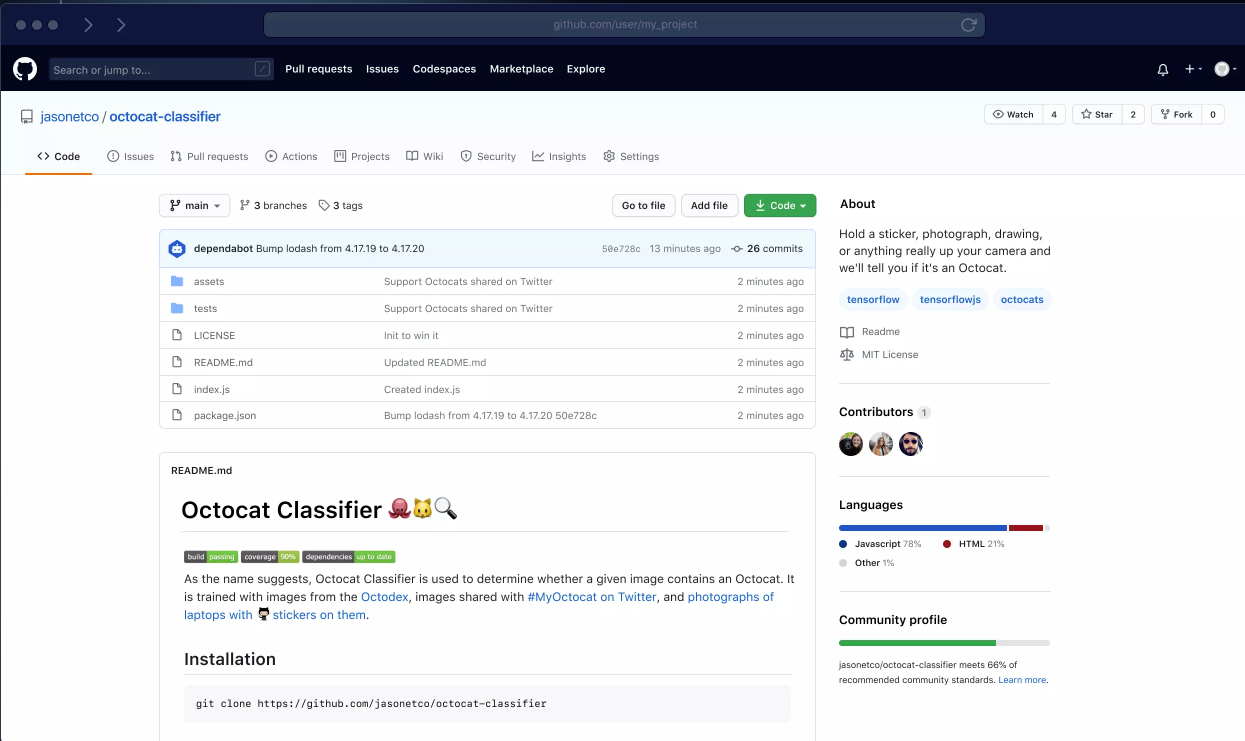Image resolution: width=1245 pixels, height=741 pixels.
Task: Click the Watch button
Action: [x=1013, y=115]
